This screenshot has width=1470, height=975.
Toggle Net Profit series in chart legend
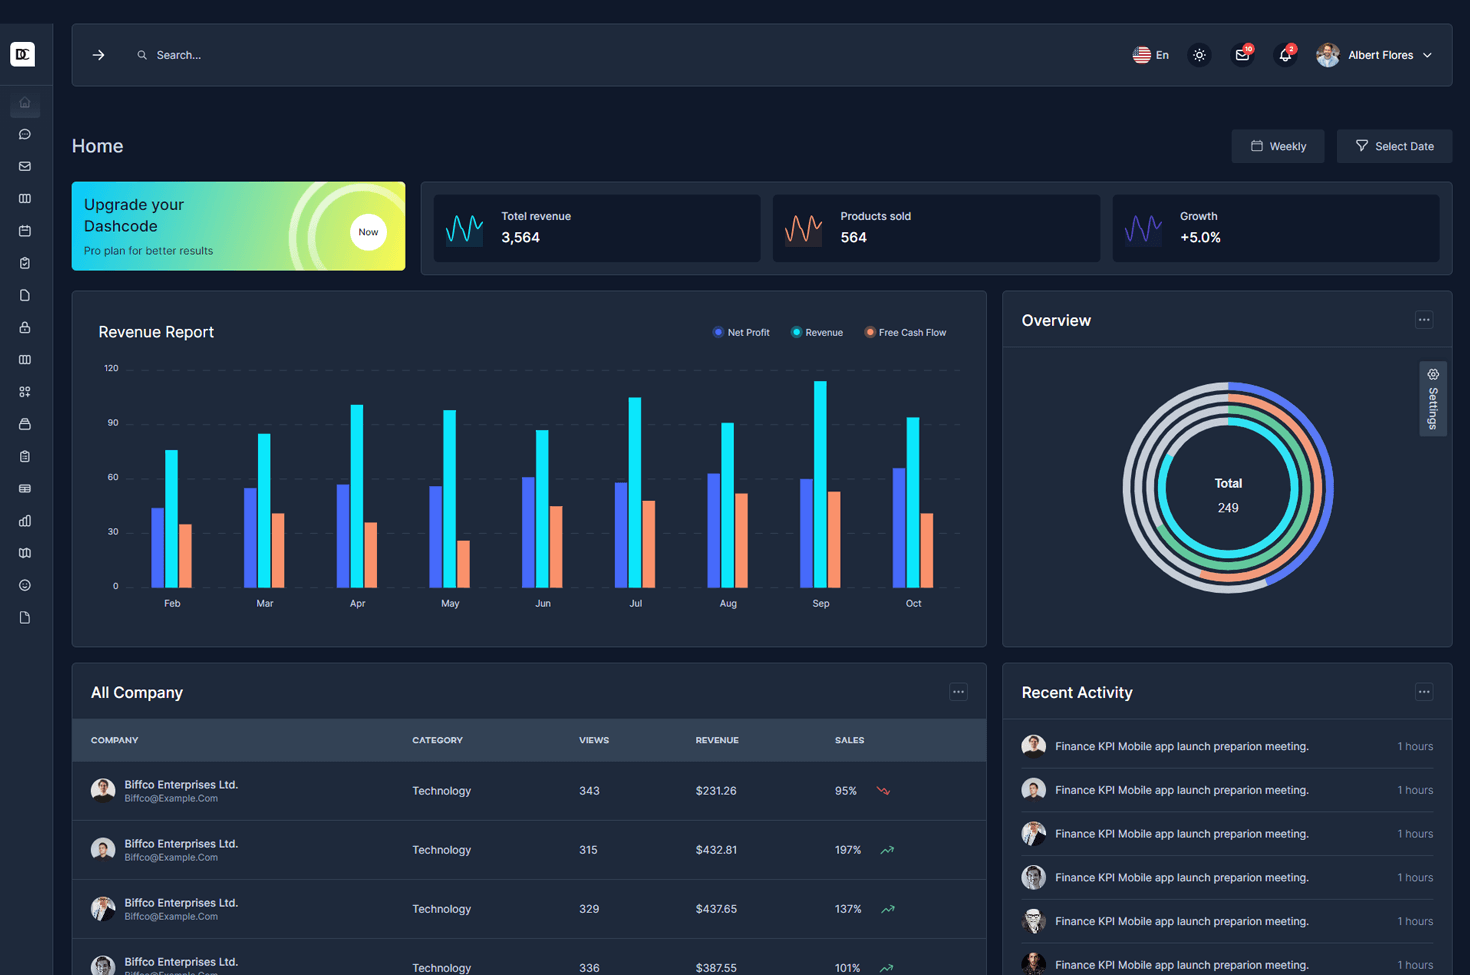tap(741, 332)
